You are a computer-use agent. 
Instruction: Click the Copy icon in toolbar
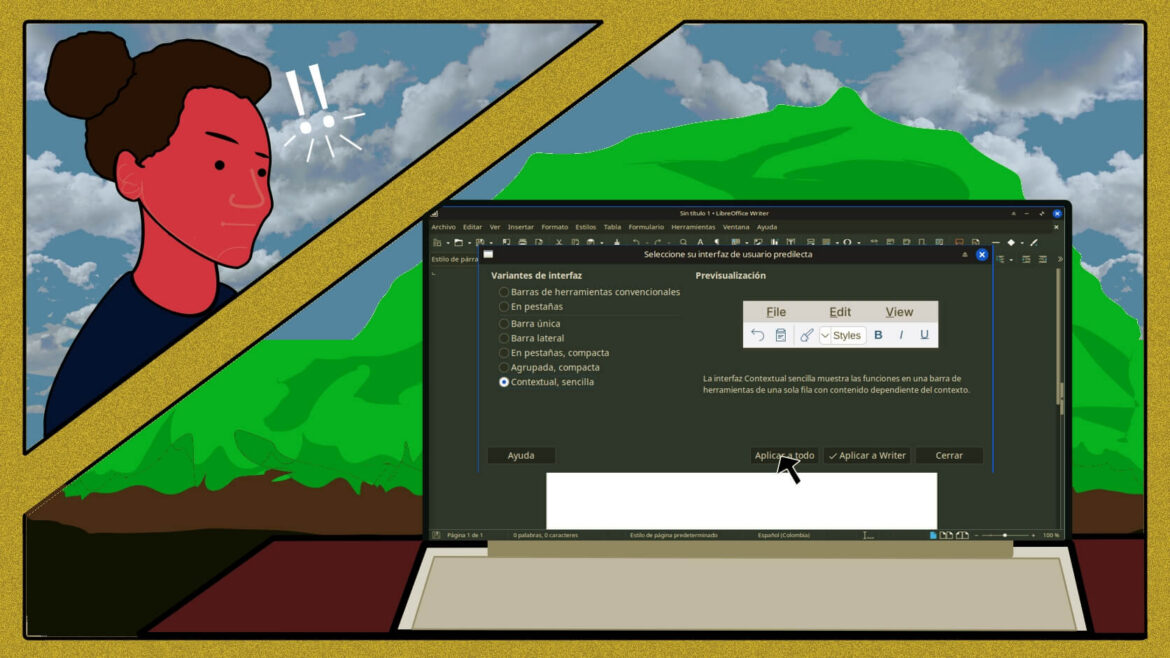(575, 242)
